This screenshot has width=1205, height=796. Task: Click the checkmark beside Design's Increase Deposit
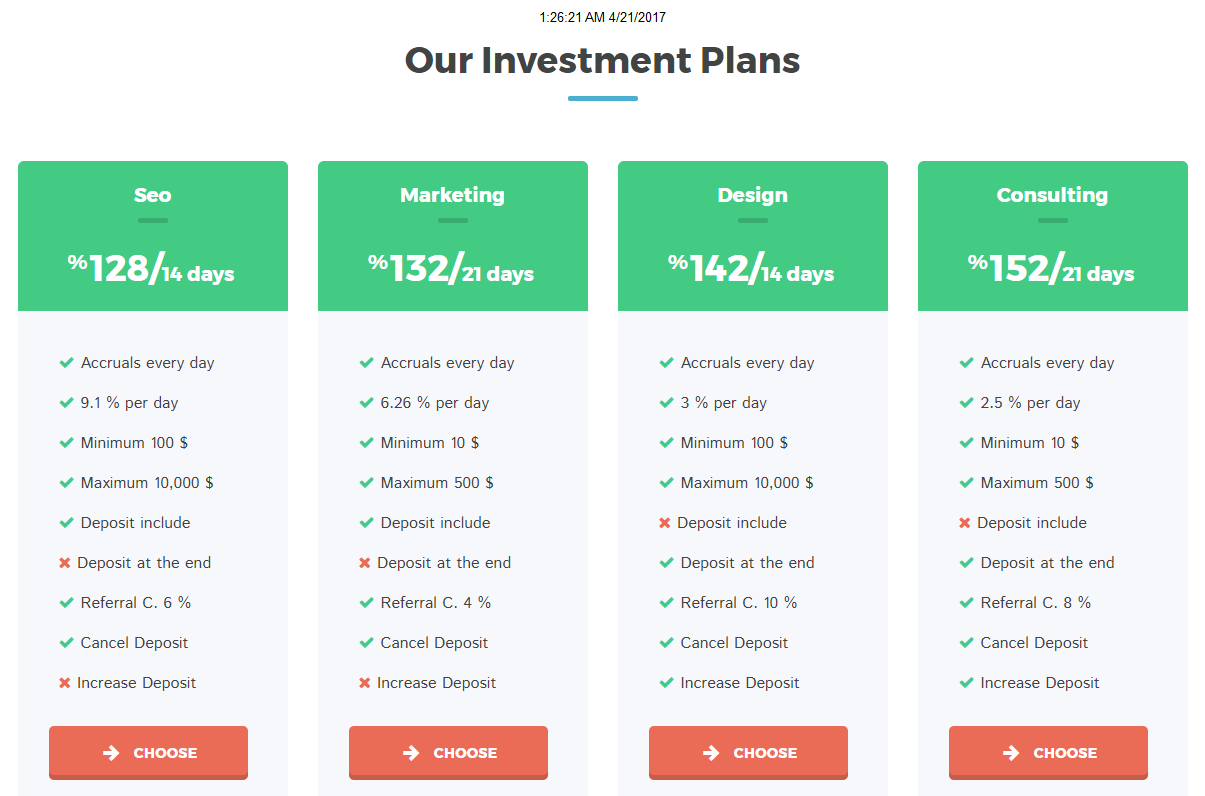[667, 683]
